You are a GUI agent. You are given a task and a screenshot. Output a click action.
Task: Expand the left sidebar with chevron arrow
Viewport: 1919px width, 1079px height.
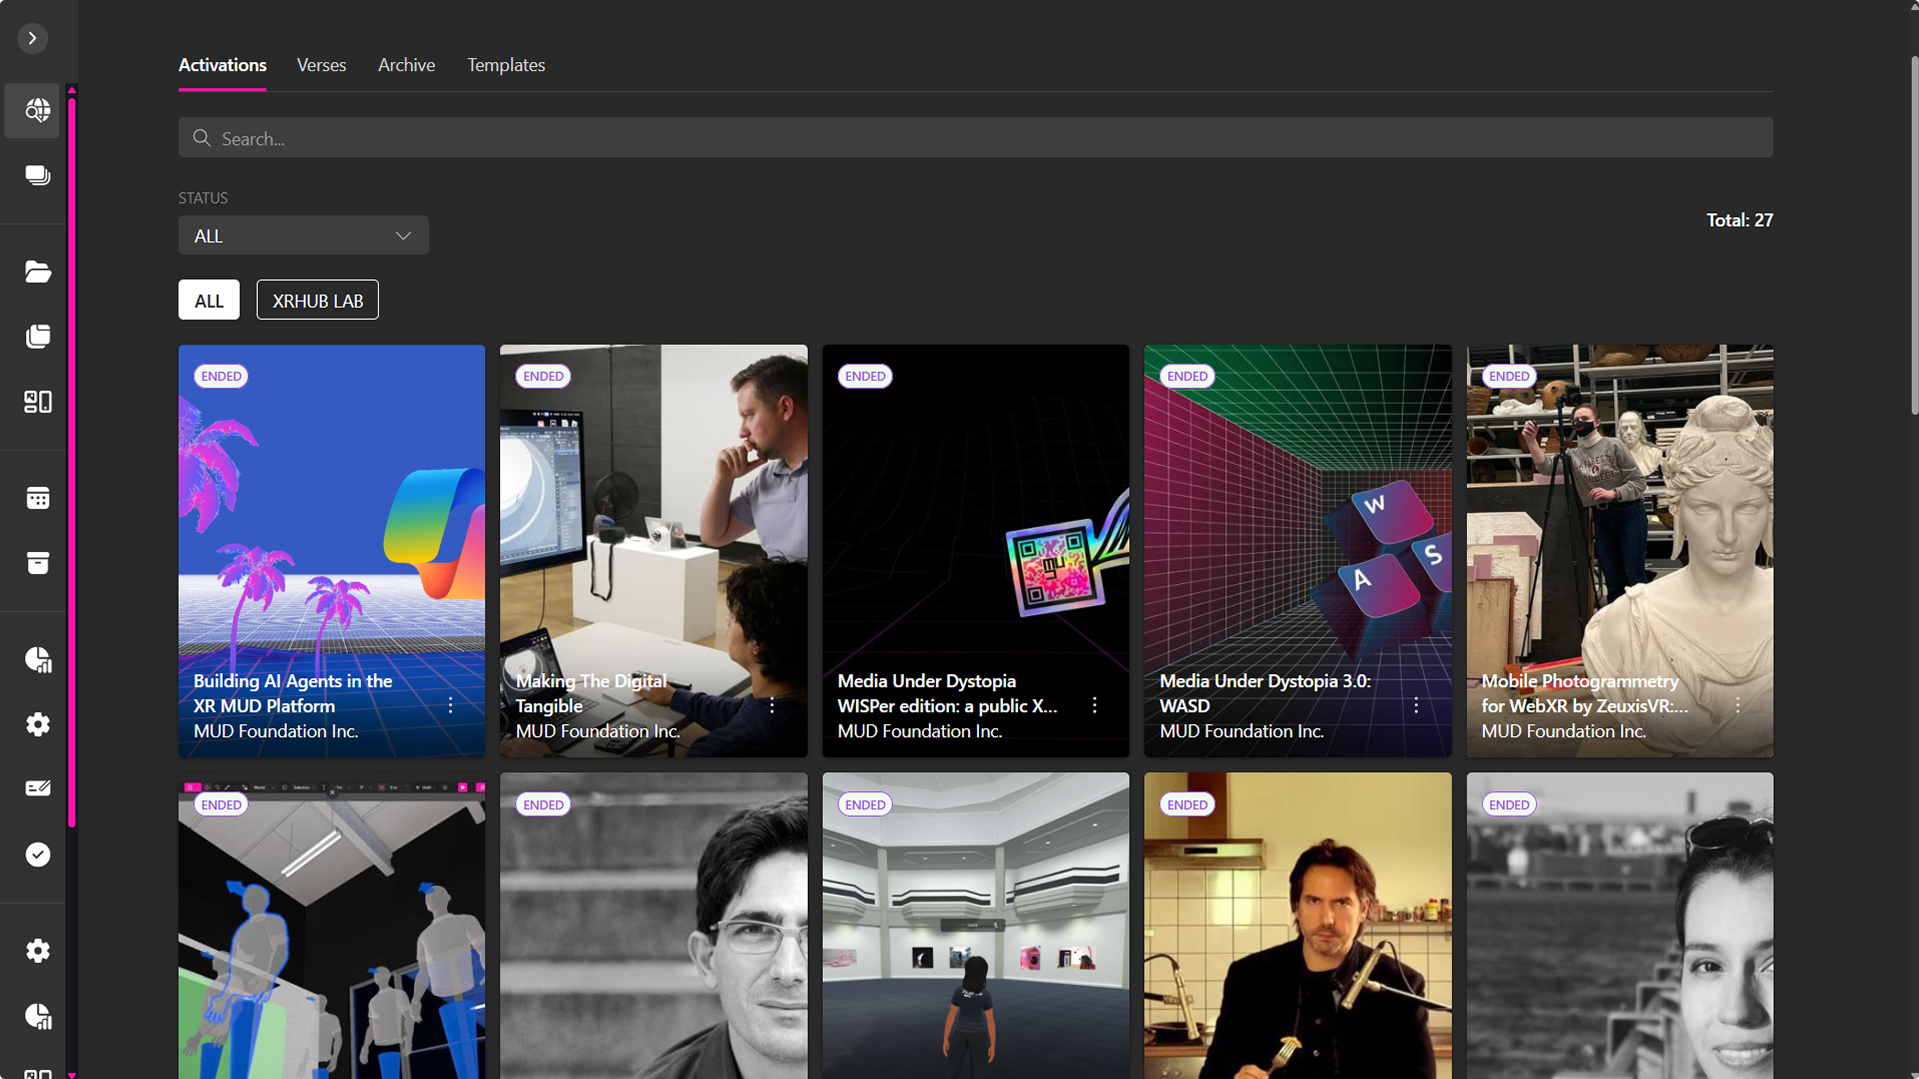click(x=32, y=38)
